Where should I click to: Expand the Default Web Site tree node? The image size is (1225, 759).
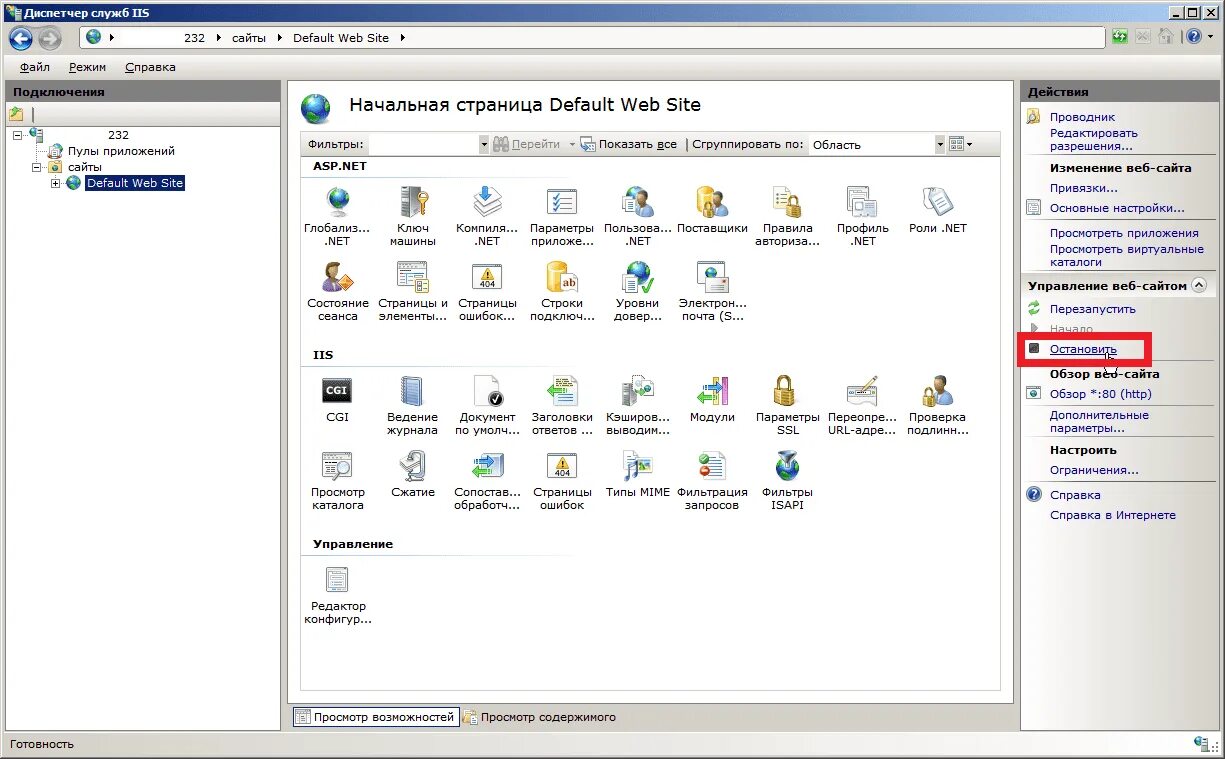pyautogui.click(x=56, y=183)
